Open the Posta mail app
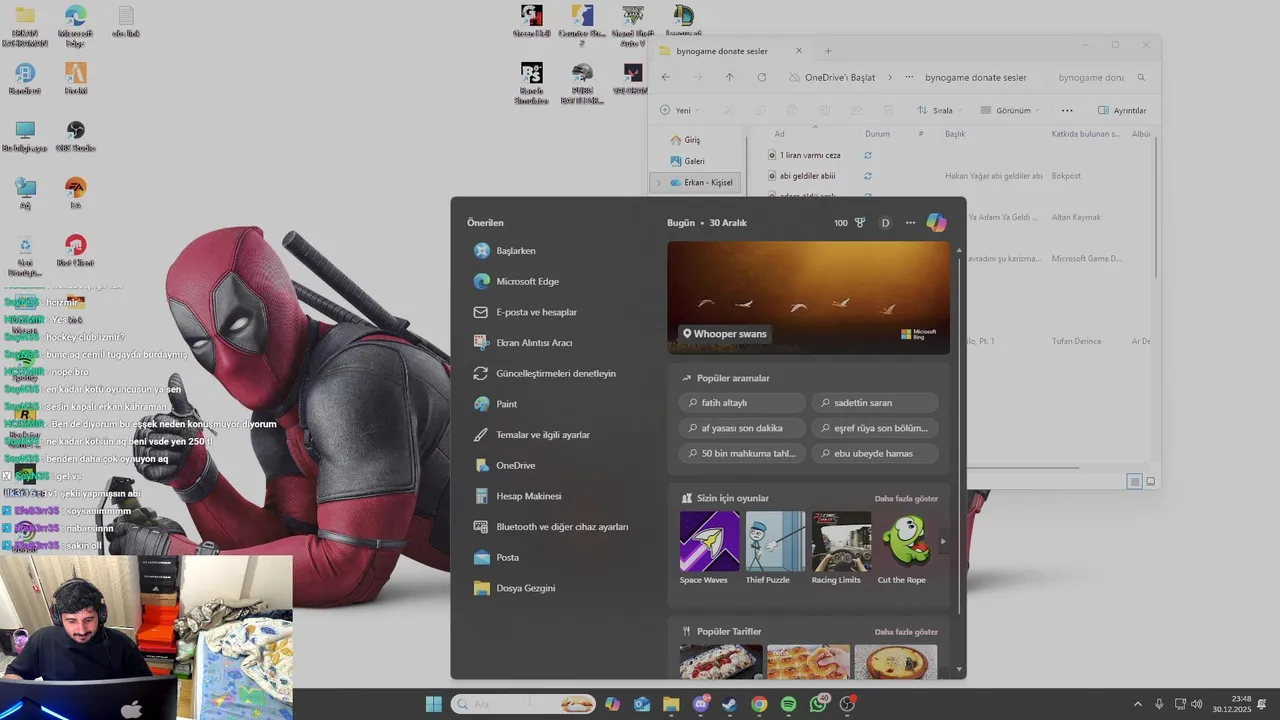1280x720 pixels. tap(496, 558)
